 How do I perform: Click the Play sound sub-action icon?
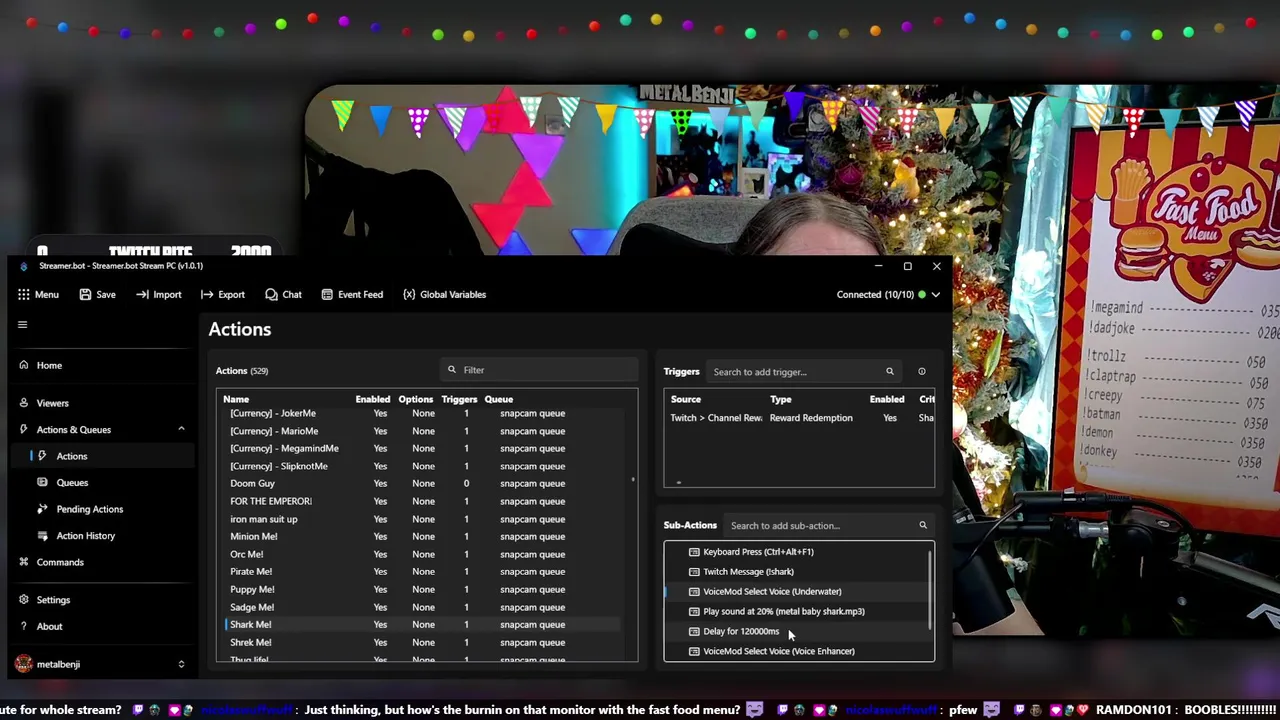[694, 611]
